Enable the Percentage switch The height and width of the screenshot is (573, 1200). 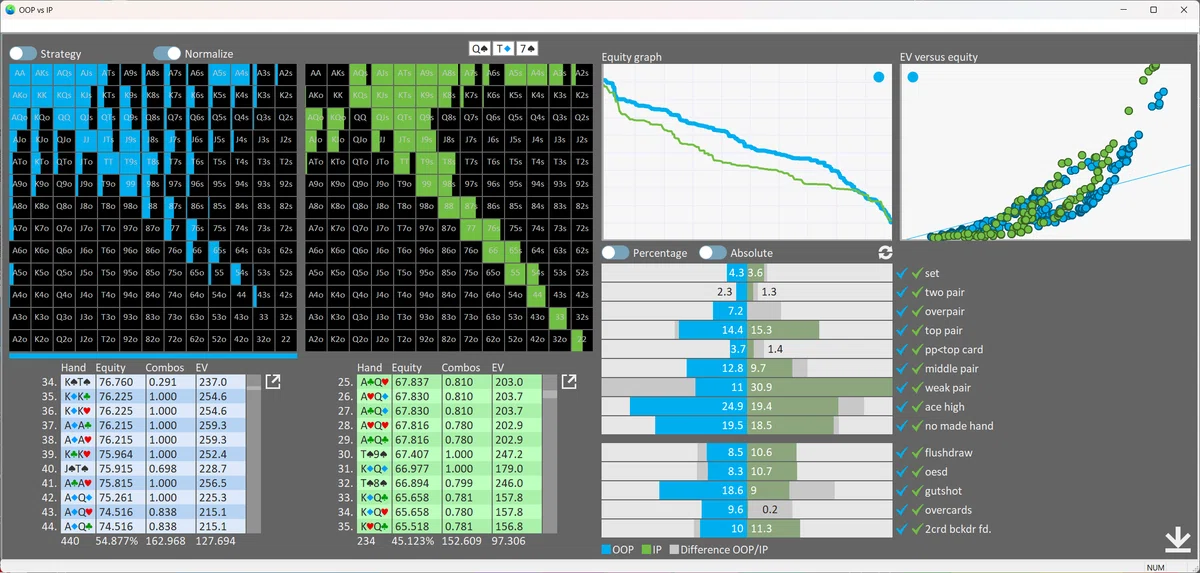tap(615, 253)
